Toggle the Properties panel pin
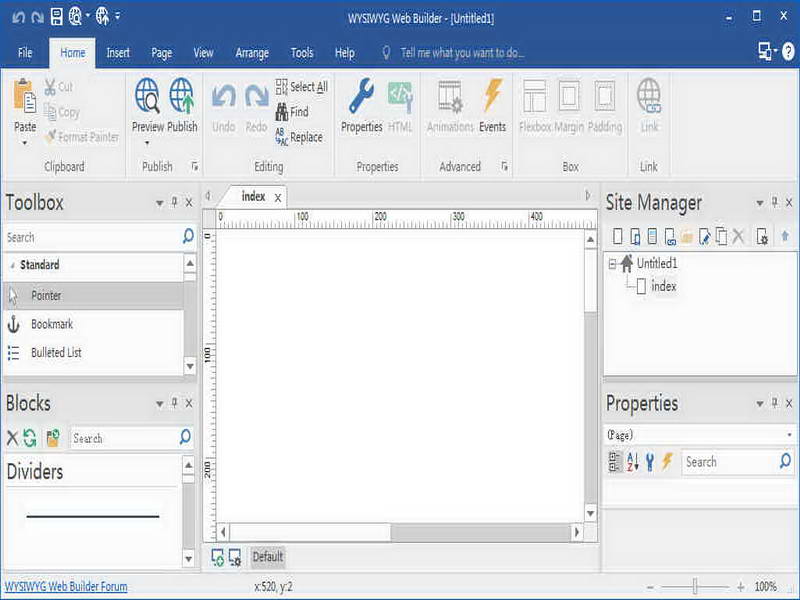The width and height of the screenshot is (800, 600). [774, 403]
